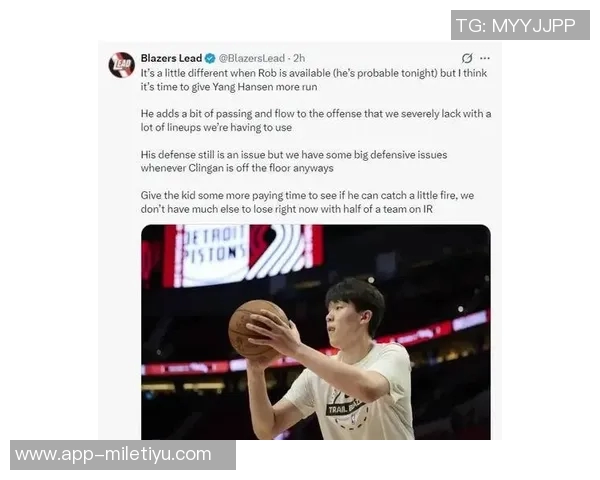Image resolution: width=600 pixels, height=480 pixels.
Task: Visit the @BlazersLead handle link
Action: [x=251, y=58]
